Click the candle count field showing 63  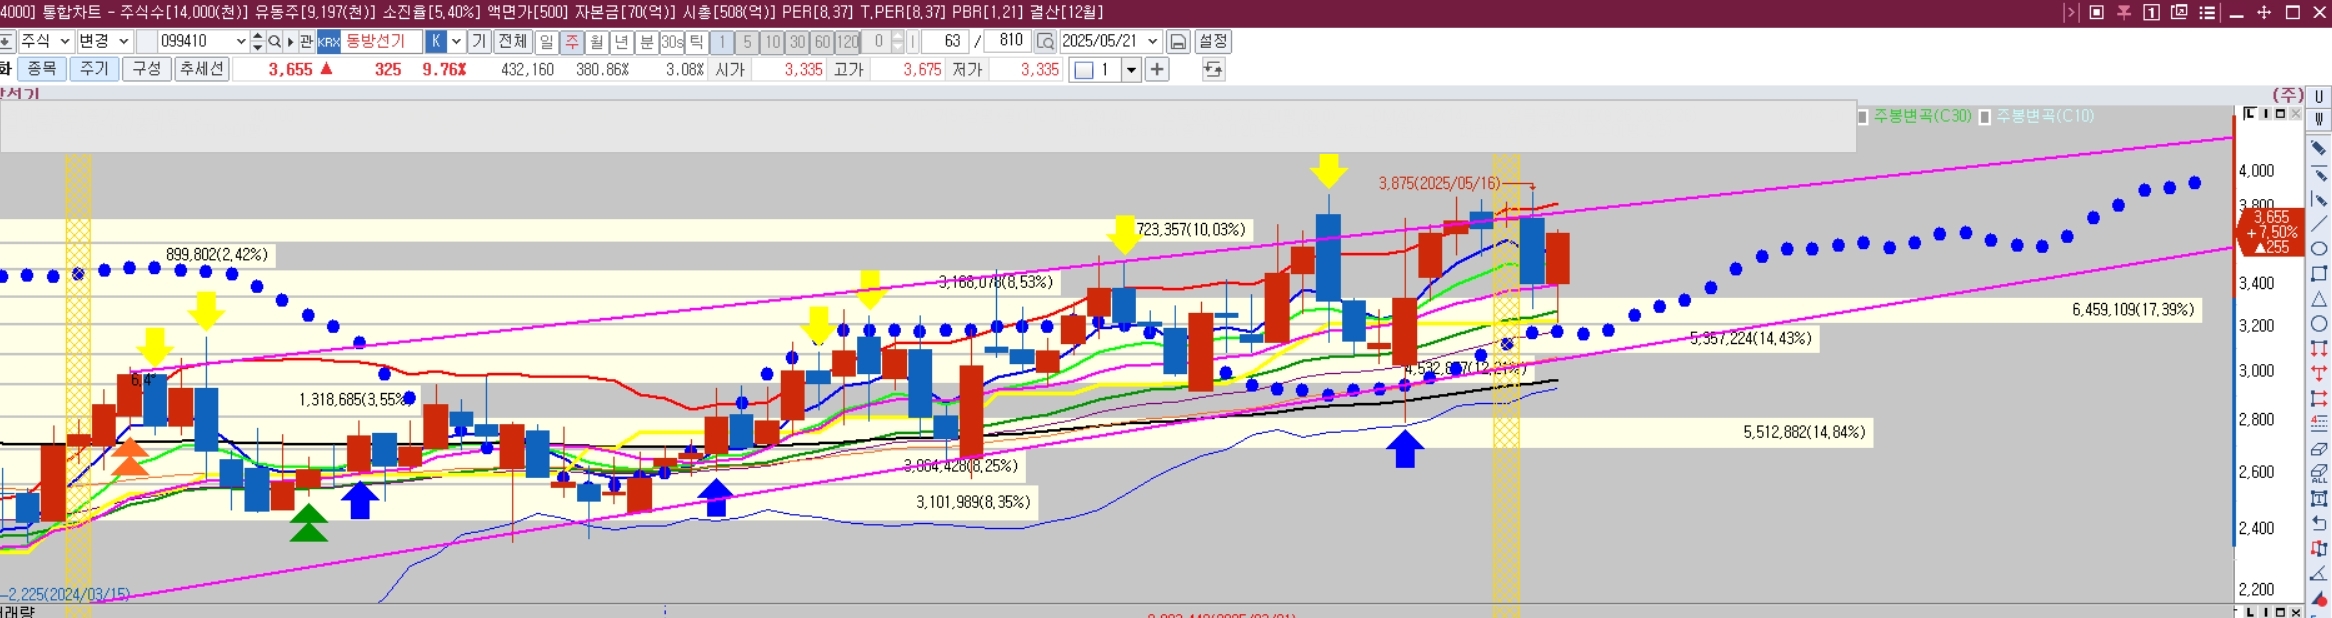coord(943,41)
